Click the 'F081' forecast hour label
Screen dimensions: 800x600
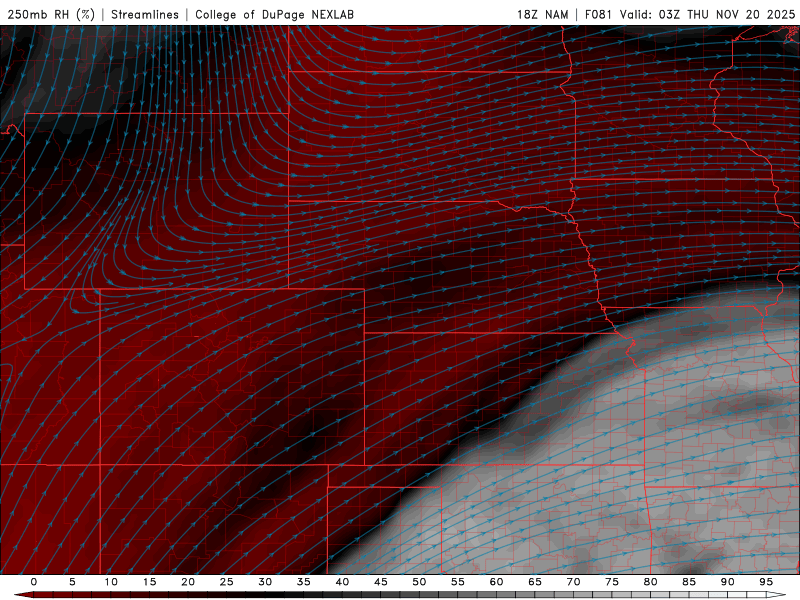(597, 14)
